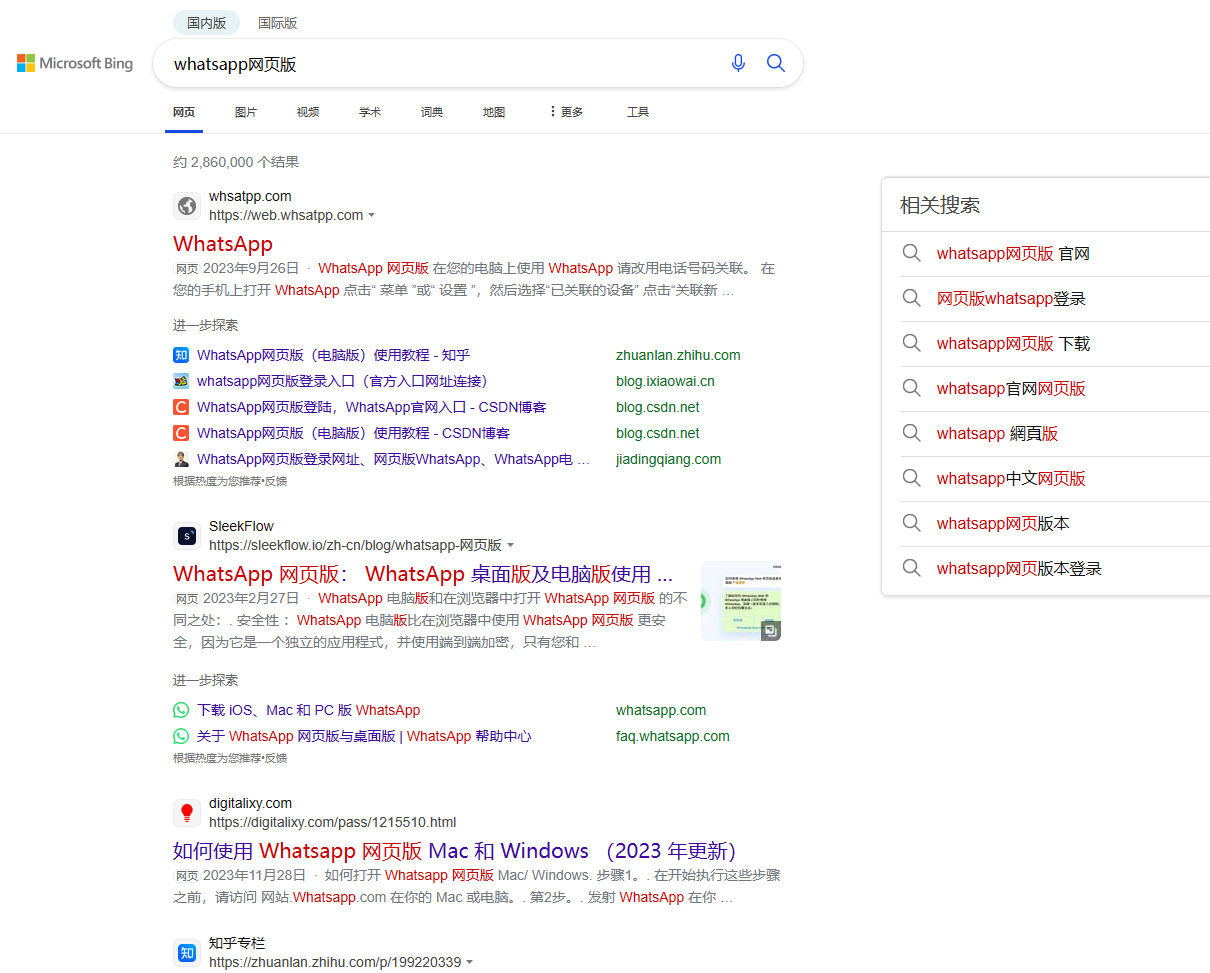Expand dropdown arrow next to zhuanlan.zhihu.com/p/199220339
Screen dimensions: 1210x973
(x=470, y=963)
